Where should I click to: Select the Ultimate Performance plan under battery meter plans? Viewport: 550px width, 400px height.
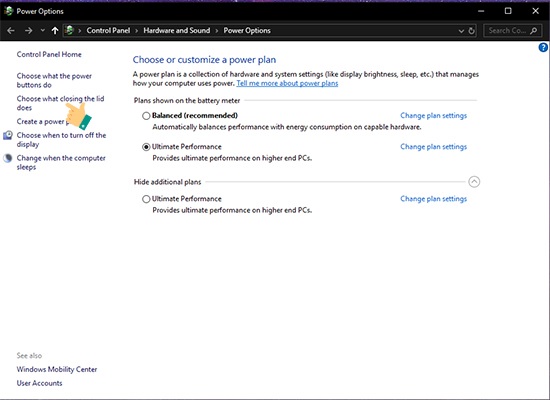[146, 147]
